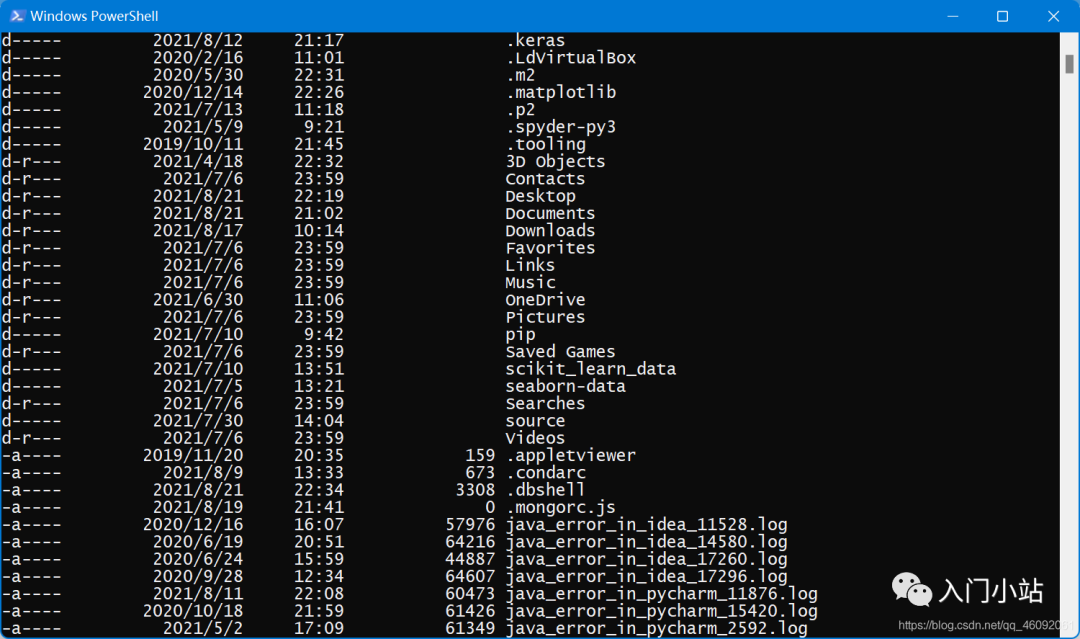The height and width of the screenshot is (639, 1080).
Task: Click the '3D Objects' directory name
Action: (x=555, y=162)
